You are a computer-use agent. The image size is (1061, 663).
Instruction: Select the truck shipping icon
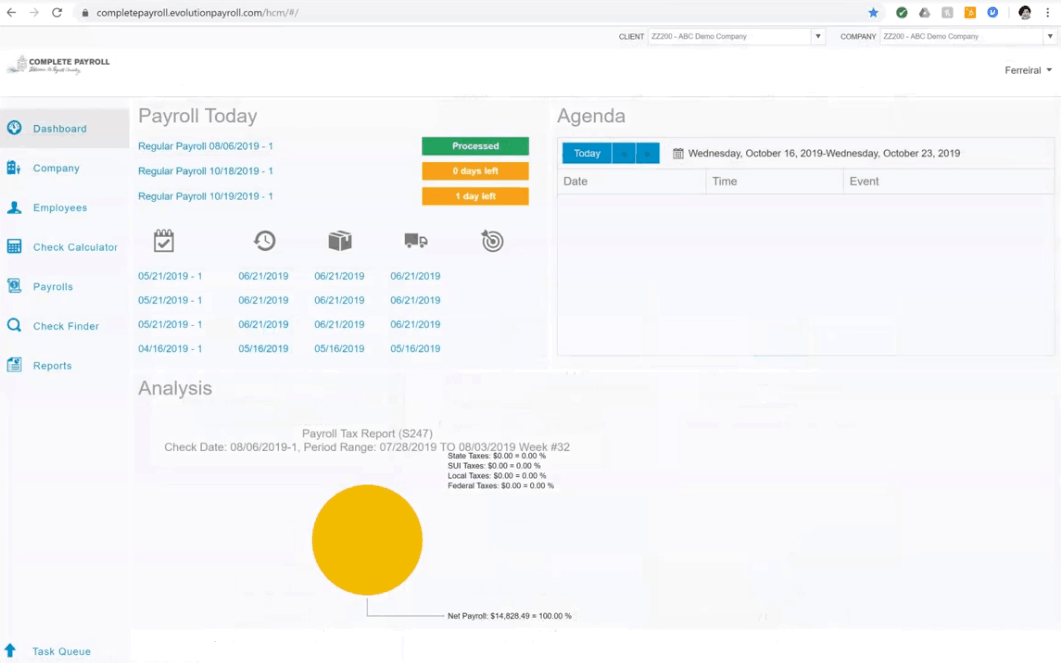point(416,240)
